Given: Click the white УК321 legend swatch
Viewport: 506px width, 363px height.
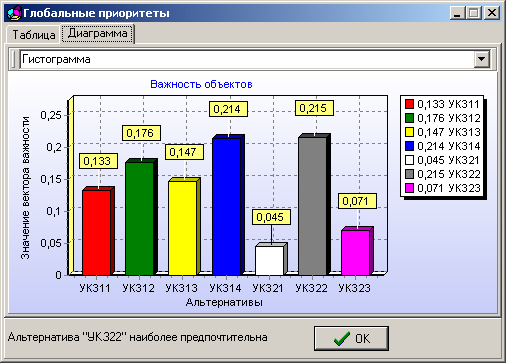Looking at the screenshot, I should point(409,160).
